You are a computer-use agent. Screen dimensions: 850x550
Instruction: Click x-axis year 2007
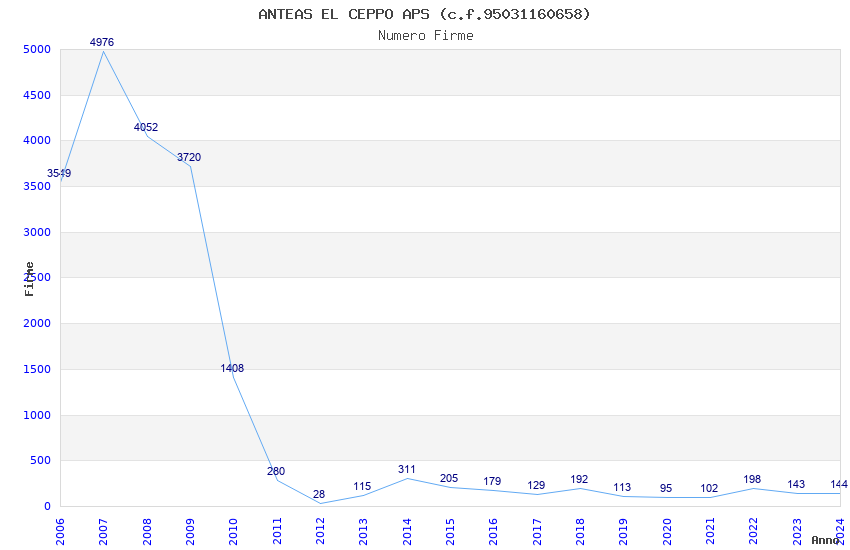click(x=104, y=532)
